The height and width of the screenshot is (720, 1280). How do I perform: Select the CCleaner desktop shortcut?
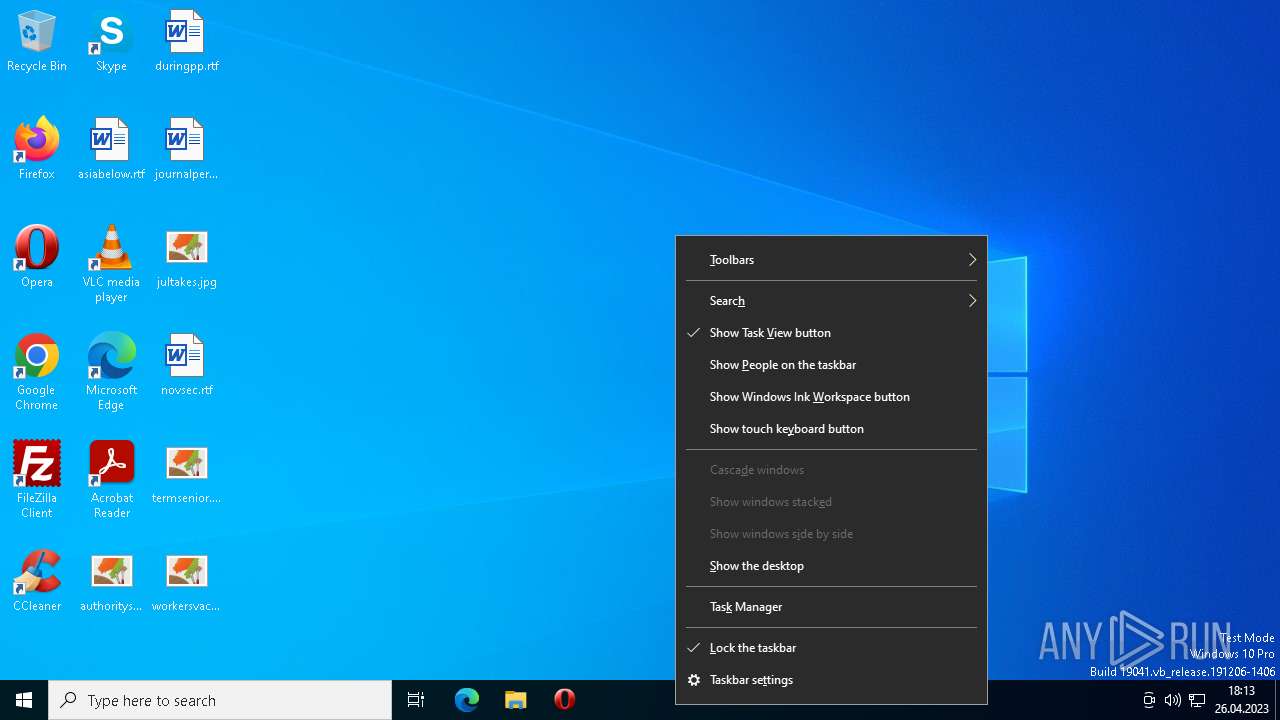(37, 581)
